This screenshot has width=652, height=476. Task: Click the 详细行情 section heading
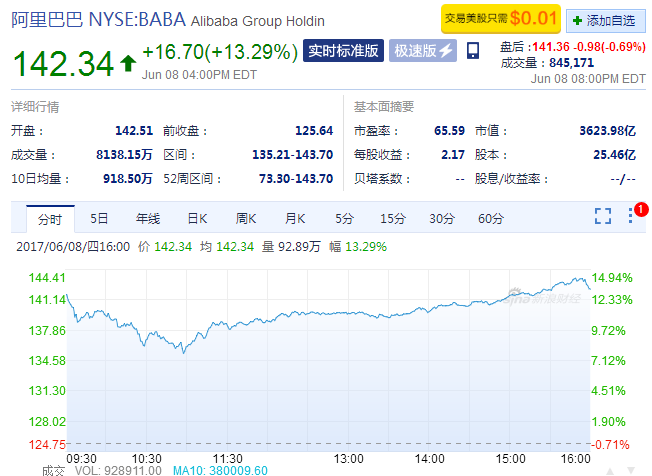(x=35, y=107)
